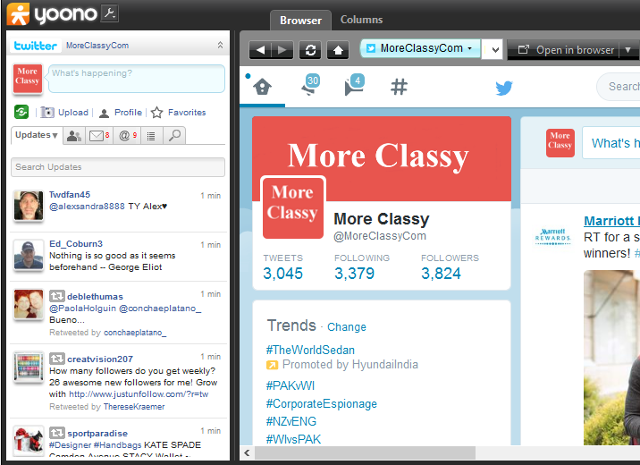Image resolution: width=640 pixels, height=465 pixels.
Task: Click the Yoono logo icon
Action: (18, 14)
